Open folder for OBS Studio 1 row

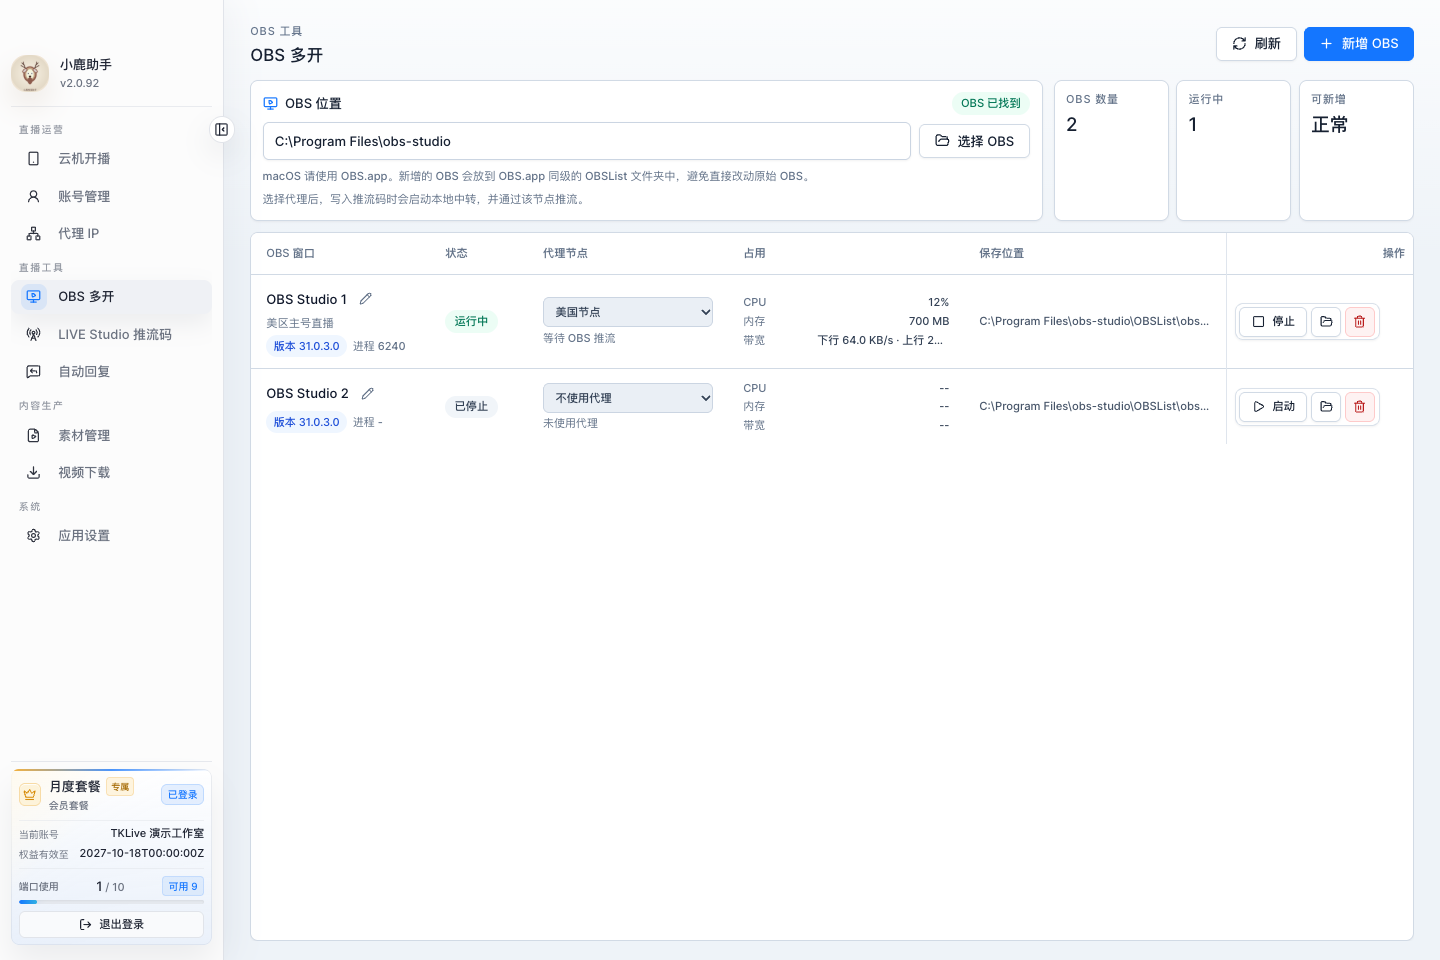pyautogui.click(x=1326, y=322)
